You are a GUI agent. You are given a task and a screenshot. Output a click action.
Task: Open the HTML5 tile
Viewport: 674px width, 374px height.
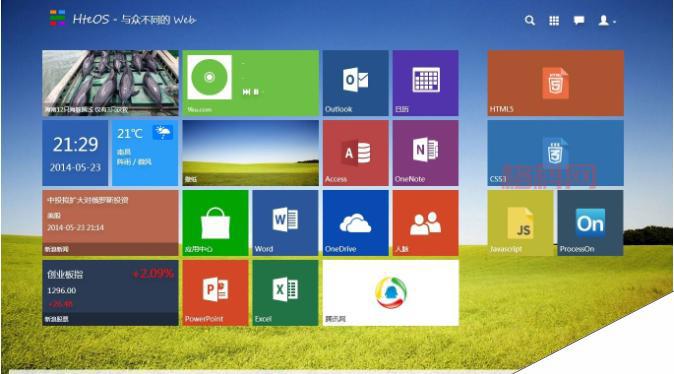(555, 83)
